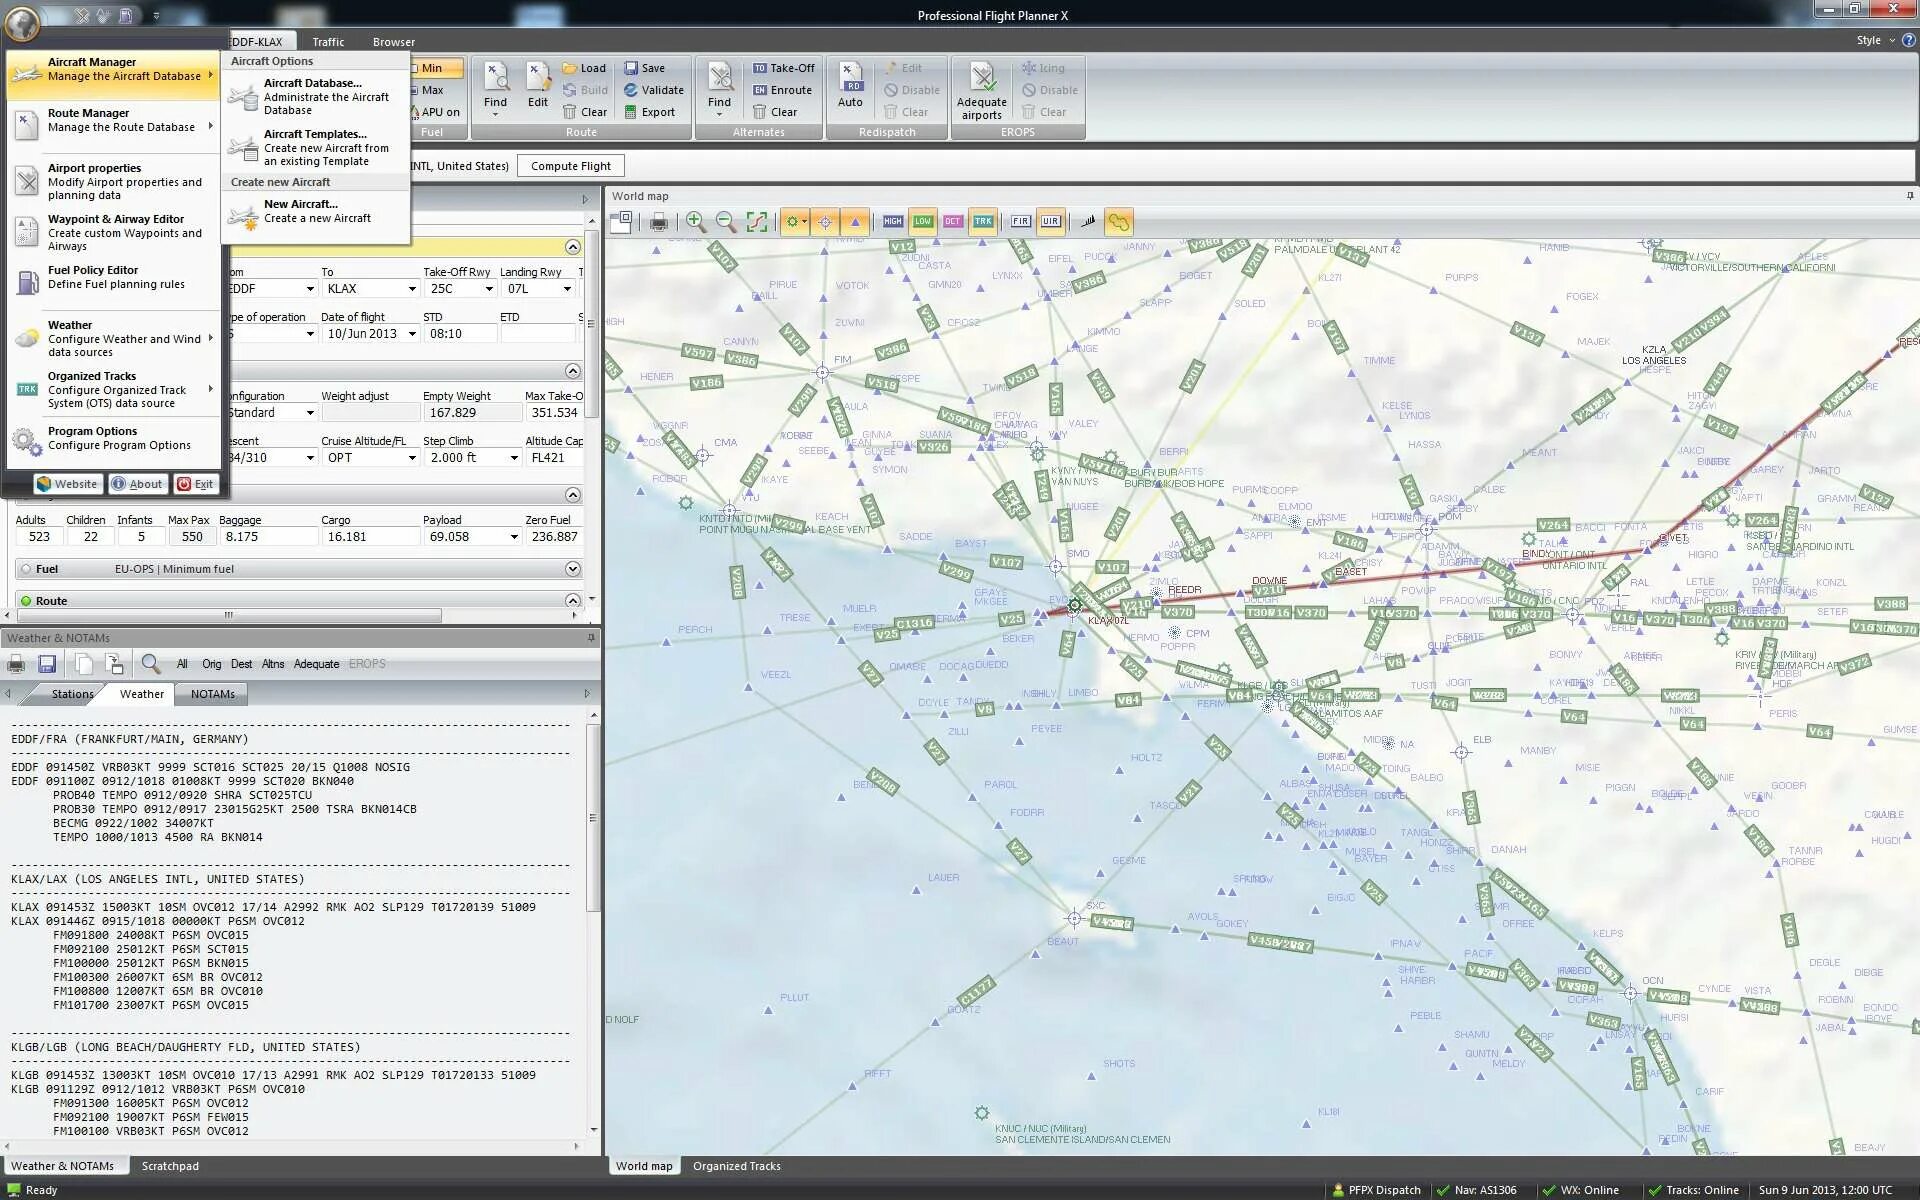The width and height of the screenshot is (1920, 1200).
Task: Zoom map to fit the flight route
Action: [x=757, y=221]
